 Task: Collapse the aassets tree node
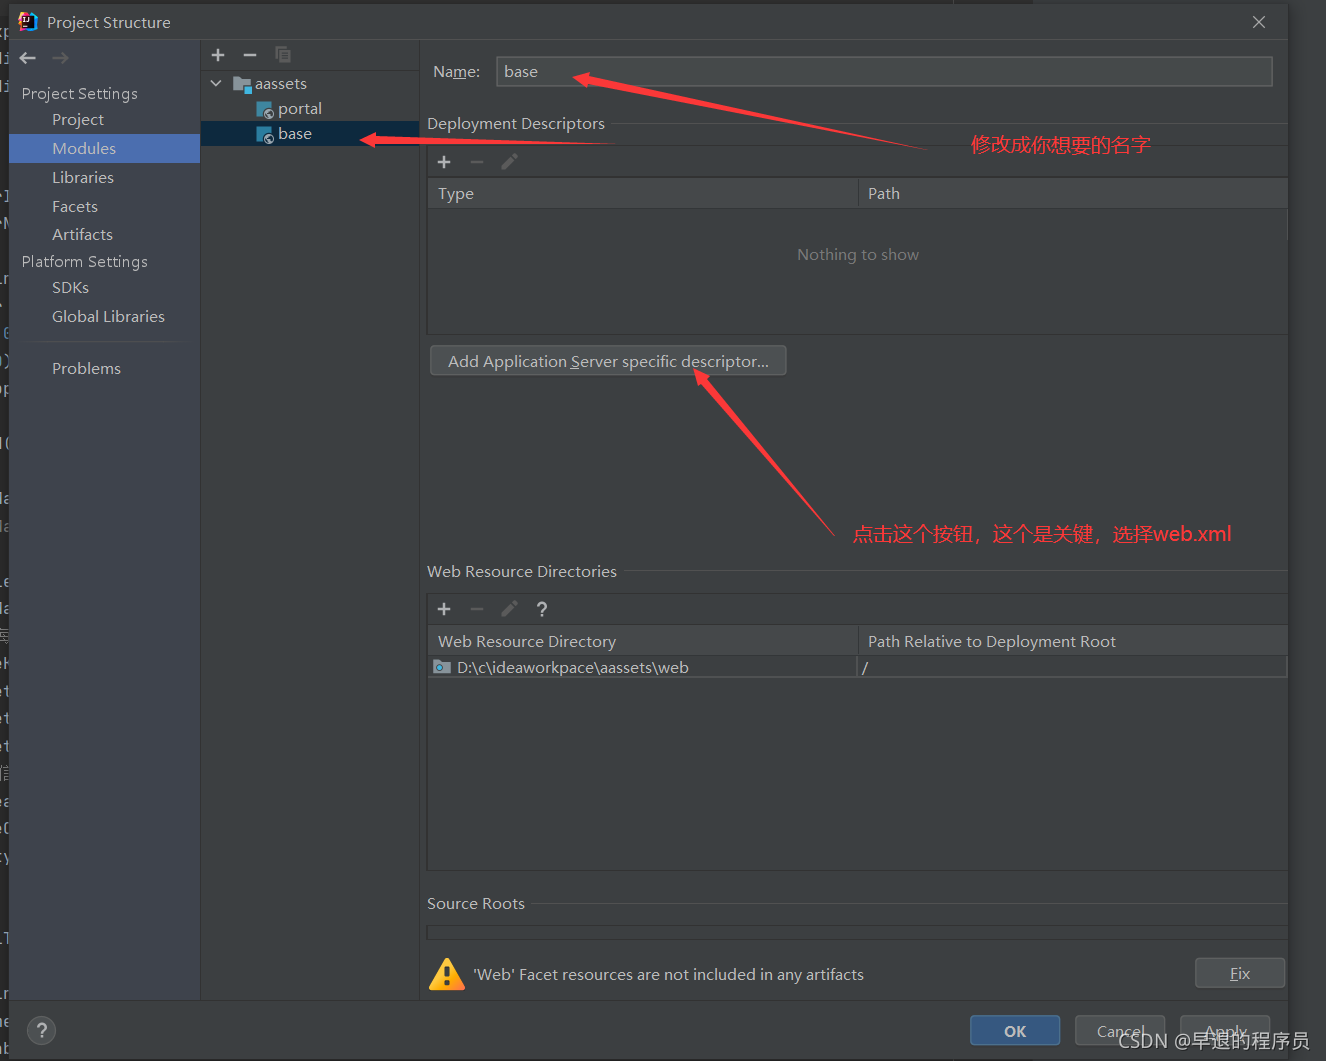(216, 83)
